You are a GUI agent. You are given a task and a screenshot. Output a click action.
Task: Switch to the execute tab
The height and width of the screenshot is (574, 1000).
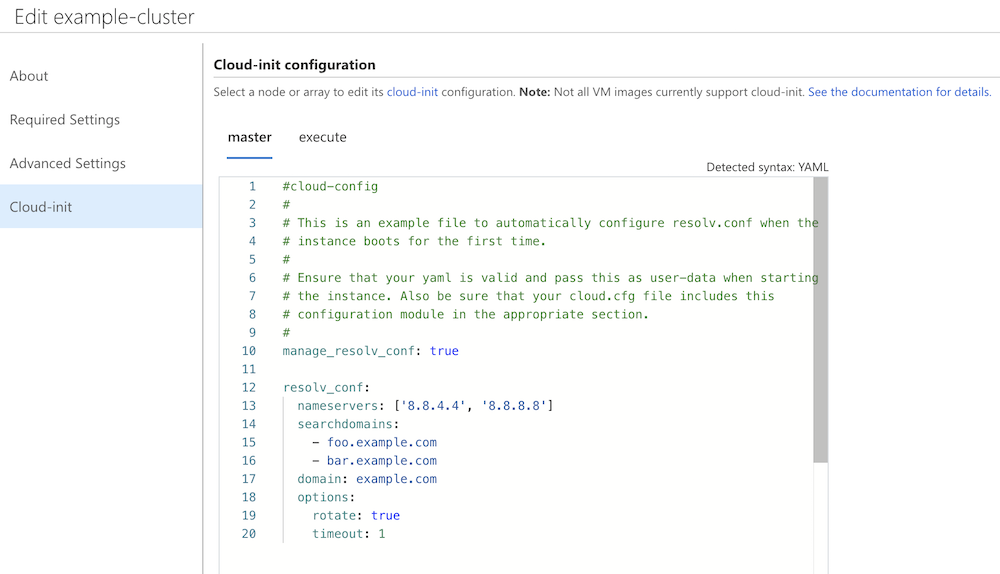coord(323,137)
